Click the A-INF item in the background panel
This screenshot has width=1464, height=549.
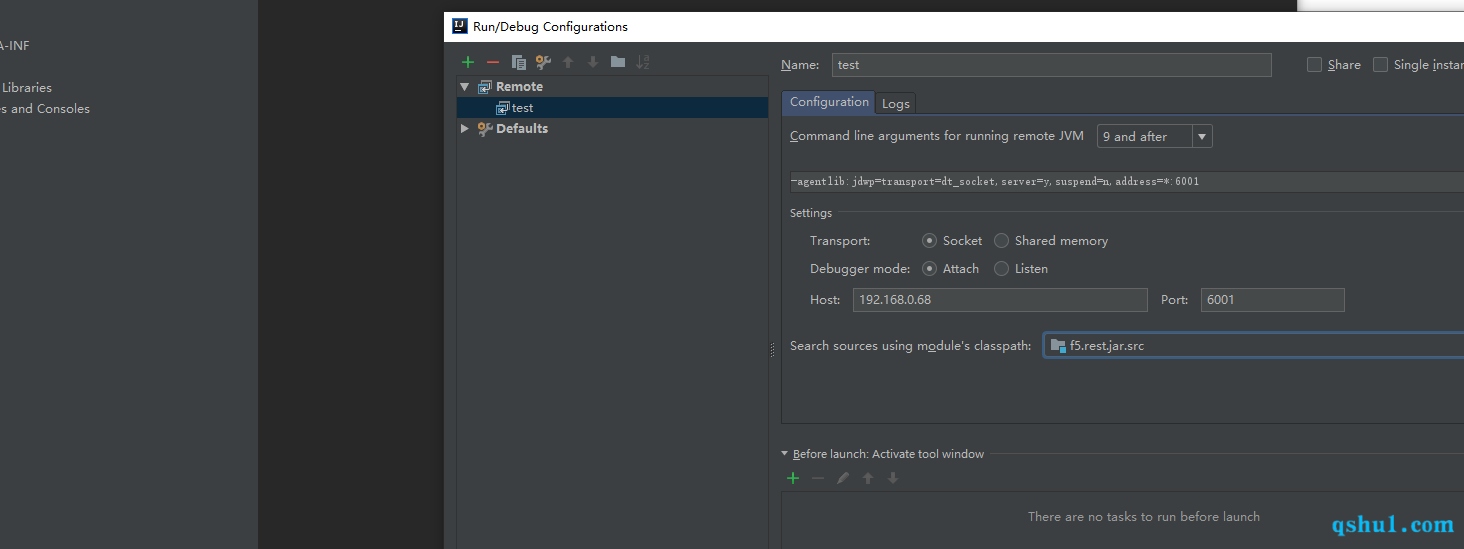pos(14,46)
